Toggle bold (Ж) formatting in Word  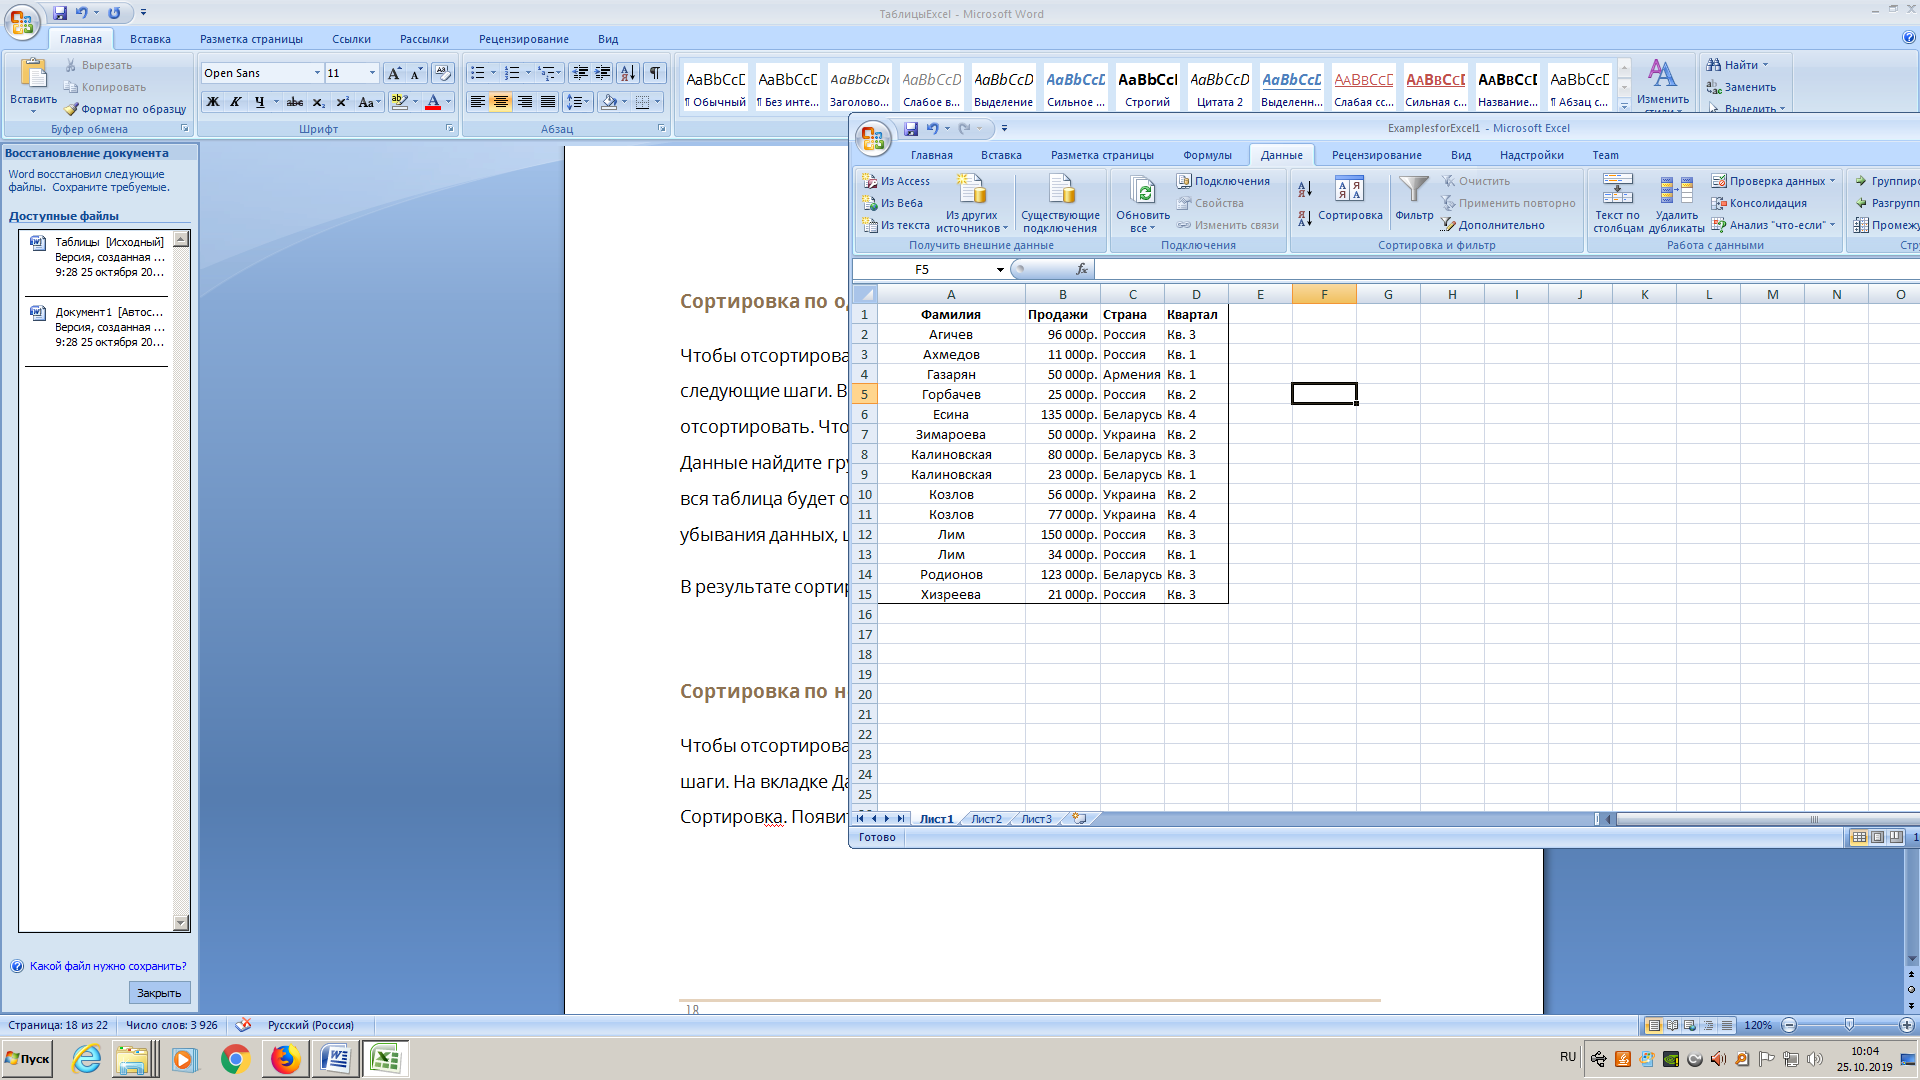tap(212, 102)
